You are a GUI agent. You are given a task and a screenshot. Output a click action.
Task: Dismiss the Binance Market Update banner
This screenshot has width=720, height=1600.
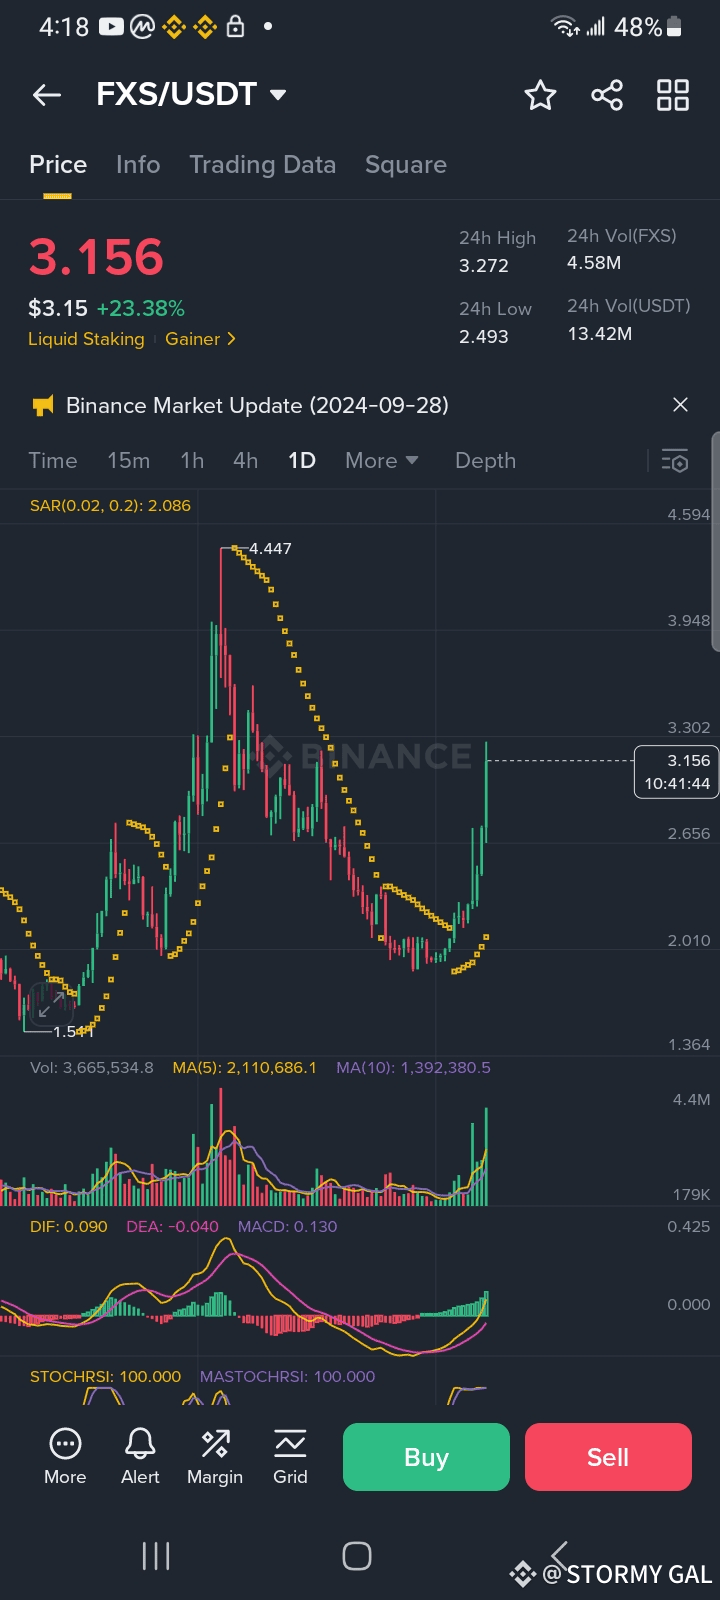681,405
